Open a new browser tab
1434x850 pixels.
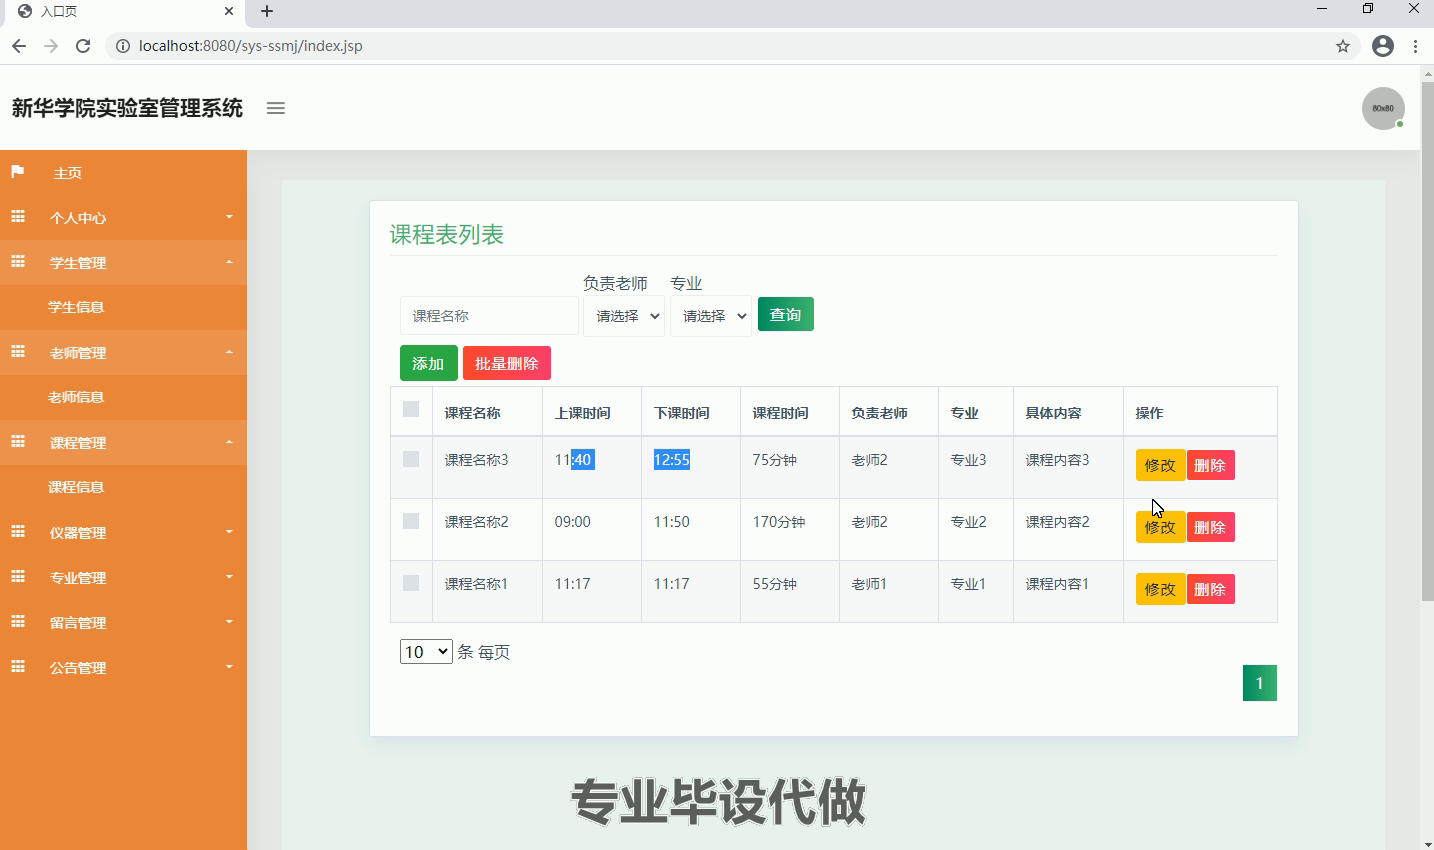(267, 12)
